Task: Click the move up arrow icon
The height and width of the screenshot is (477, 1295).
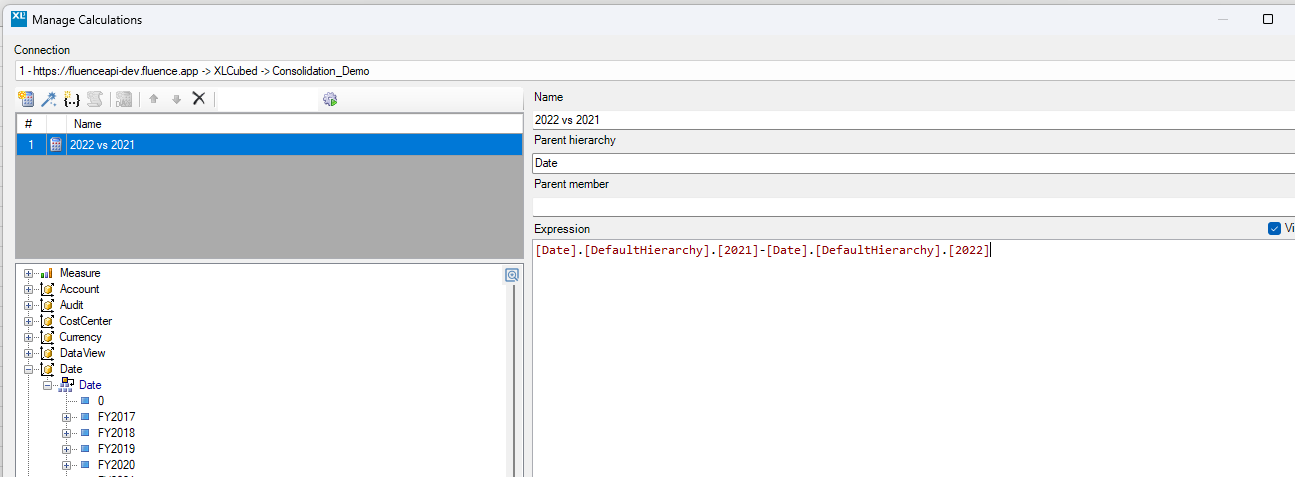Action: 154,99
